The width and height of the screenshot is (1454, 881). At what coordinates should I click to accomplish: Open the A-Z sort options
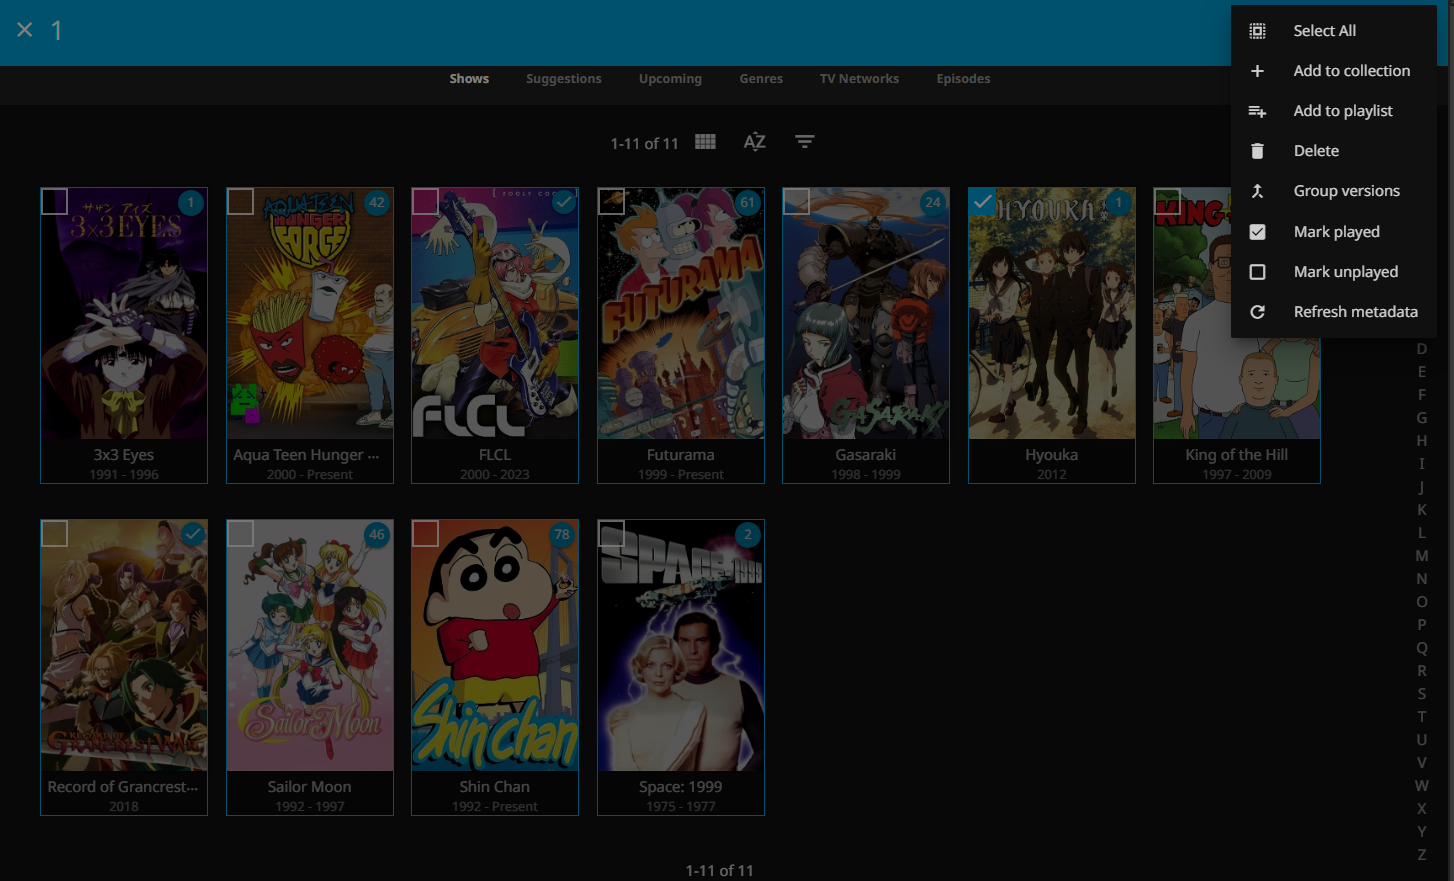tap(754, 142)
